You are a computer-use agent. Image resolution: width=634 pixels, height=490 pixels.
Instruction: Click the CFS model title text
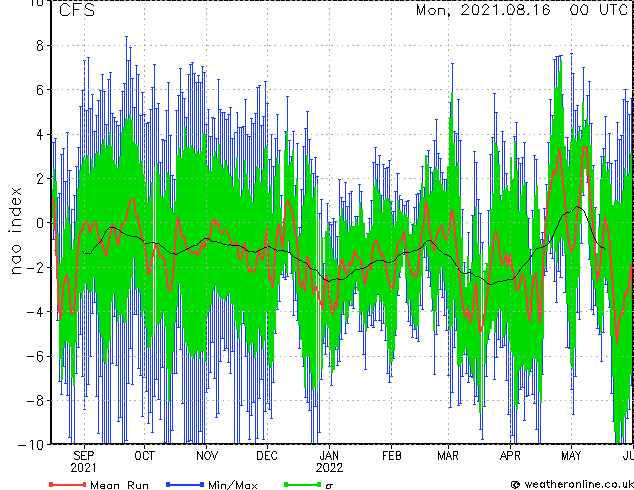(x=77, y=10)
